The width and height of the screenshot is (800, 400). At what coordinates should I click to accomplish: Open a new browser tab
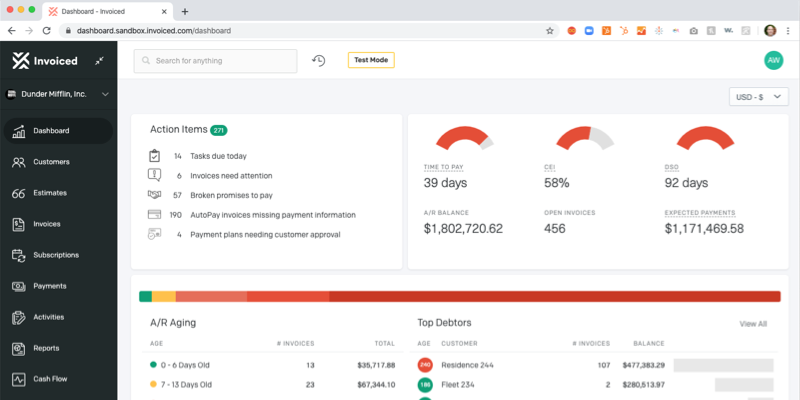click(x=185, y=11)
